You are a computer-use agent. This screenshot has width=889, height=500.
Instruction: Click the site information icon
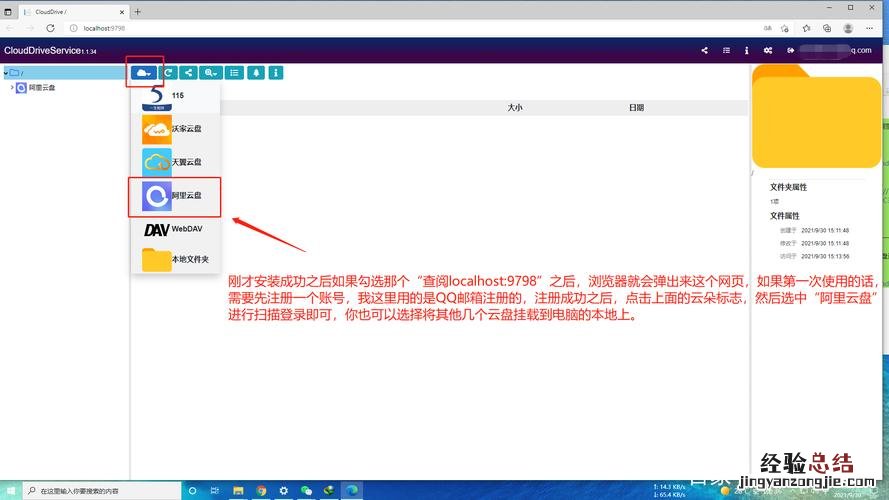pyautogui.click(x=74, y=28)
